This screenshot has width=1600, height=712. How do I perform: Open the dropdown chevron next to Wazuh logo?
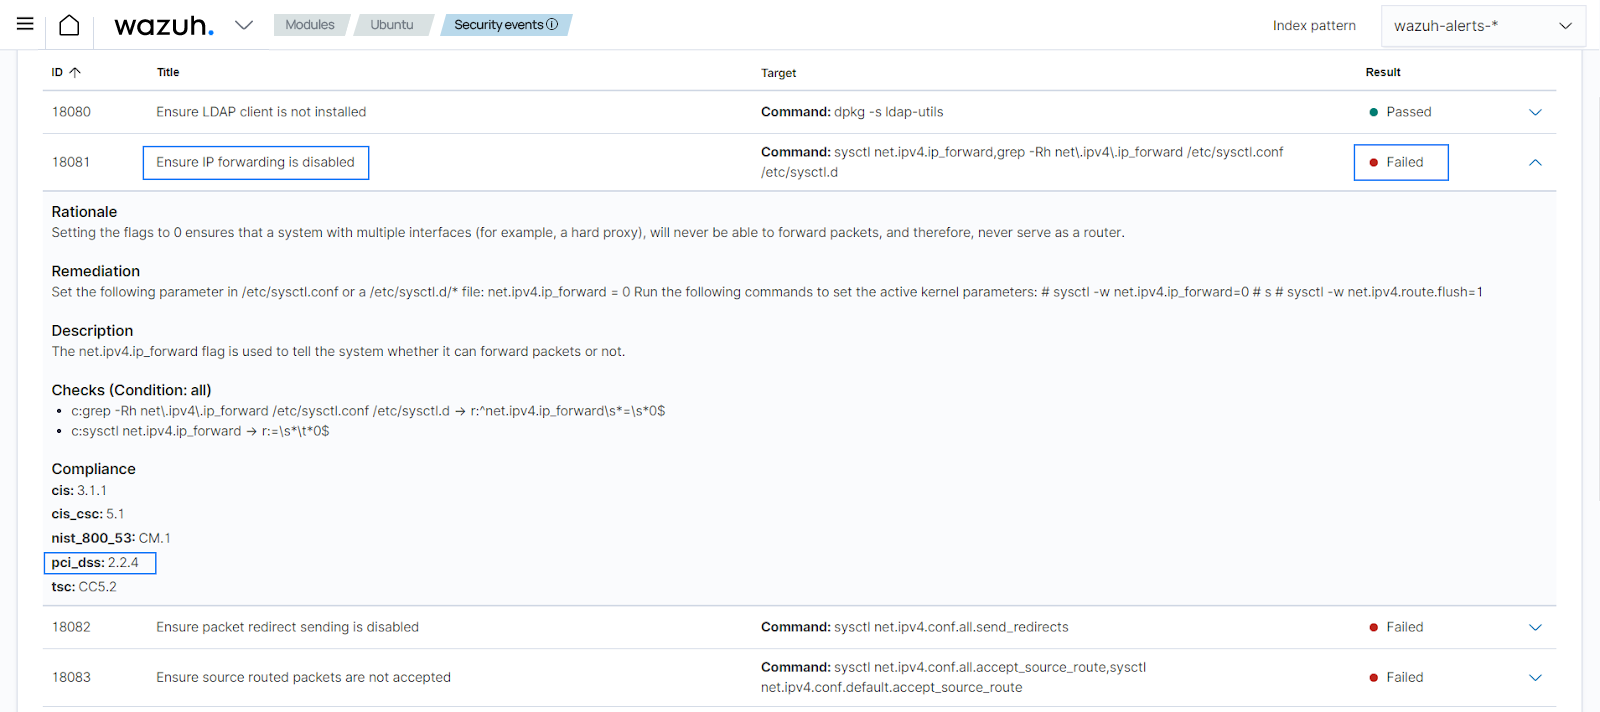(244, 25)
